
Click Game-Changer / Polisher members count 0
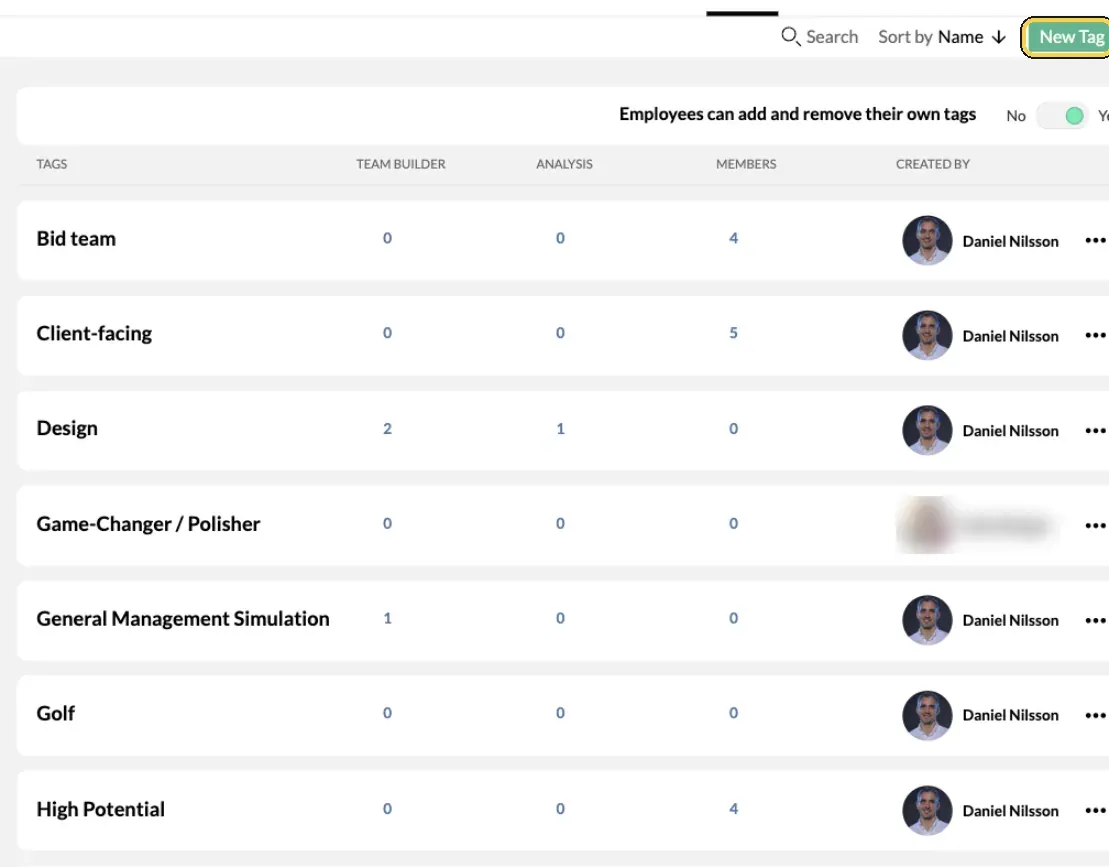tap(733, 523)
